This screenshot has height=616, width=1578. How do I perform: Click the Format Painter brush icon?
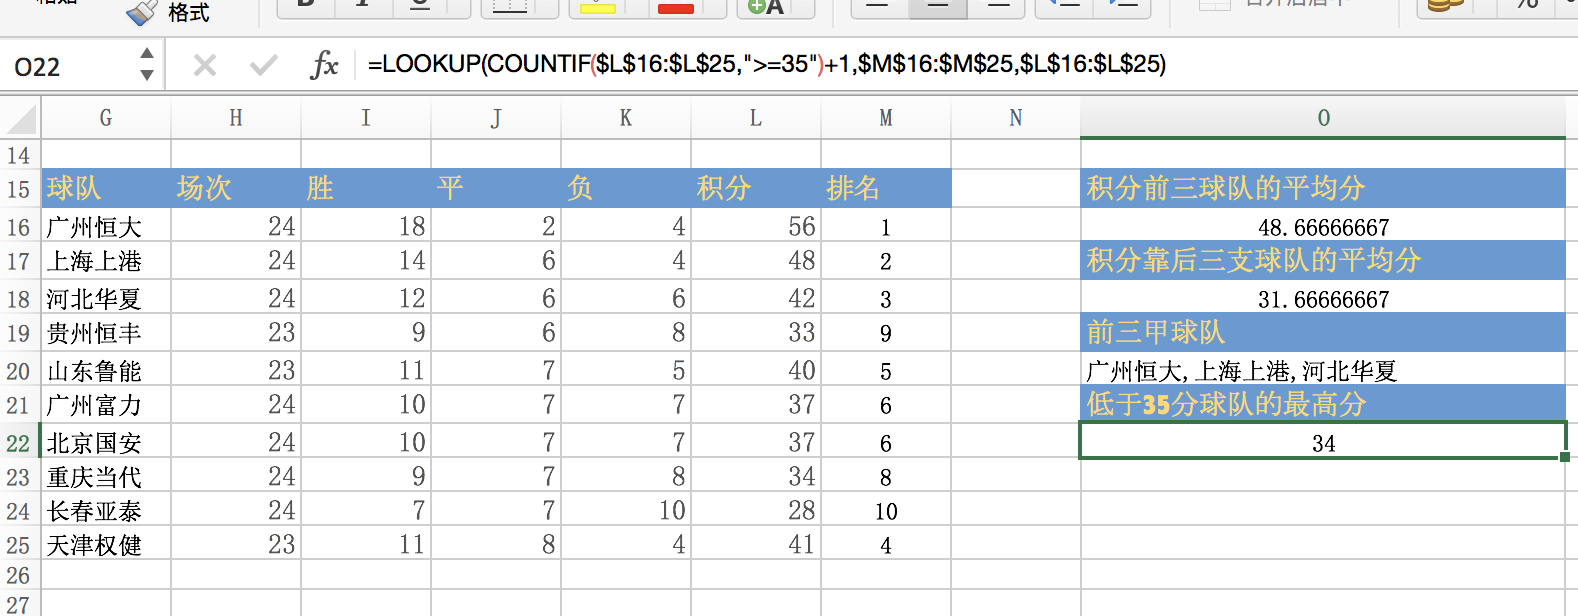click(141, 12)
